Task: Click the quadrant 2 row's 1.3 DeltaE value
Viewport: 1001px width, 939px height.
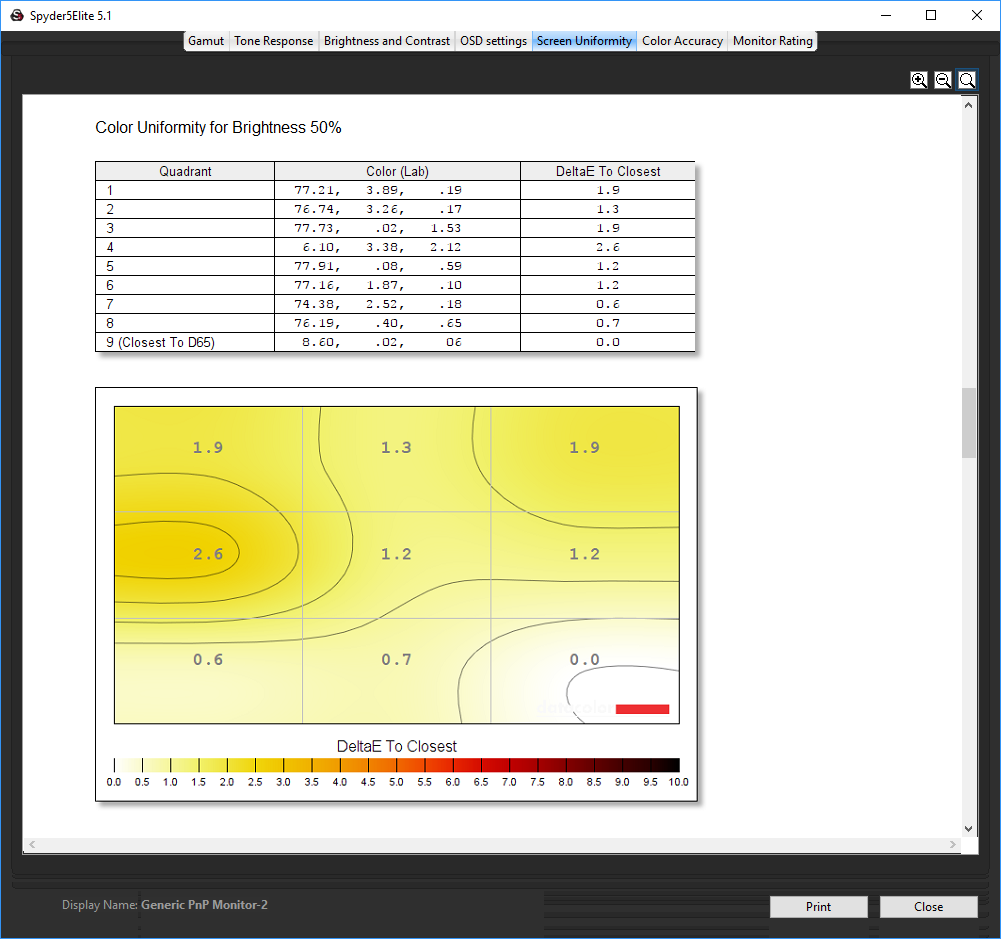Action: tap(608, 209)
